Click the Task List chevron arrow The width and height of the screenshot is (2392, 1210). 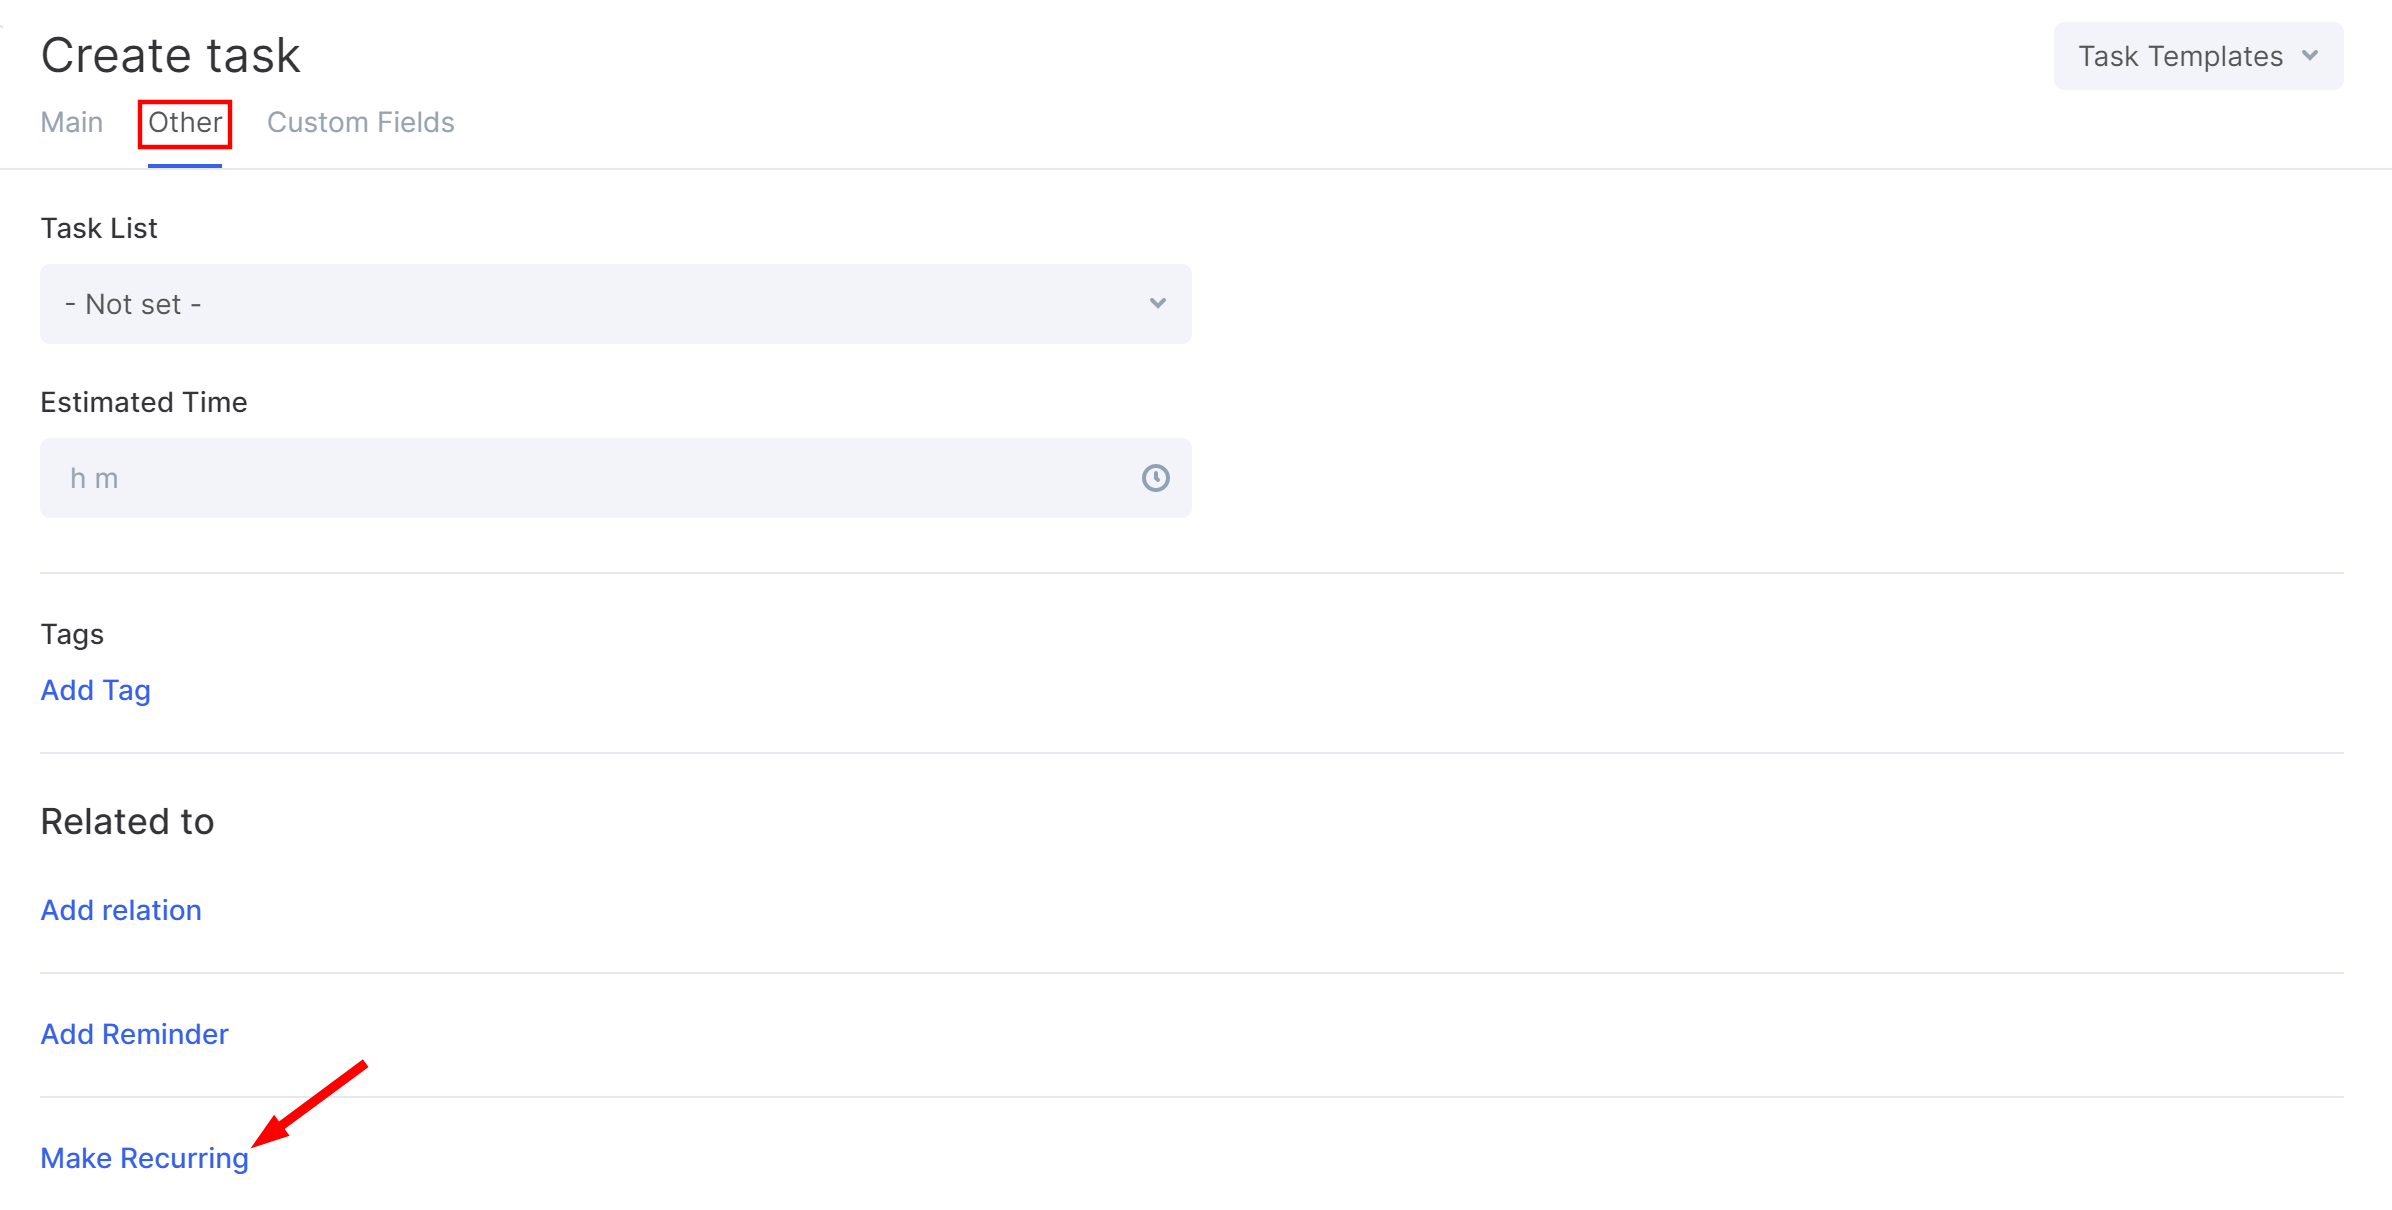[x=1157, y=303]
